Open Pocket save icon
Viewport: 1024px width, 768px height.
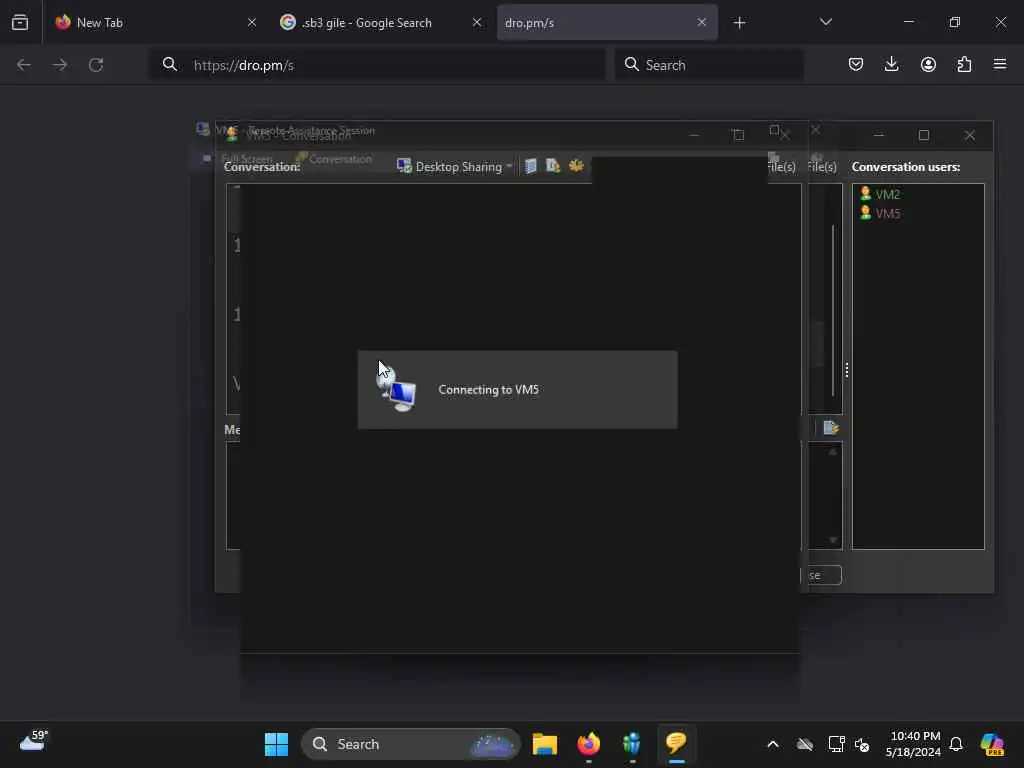pos(856,64)
